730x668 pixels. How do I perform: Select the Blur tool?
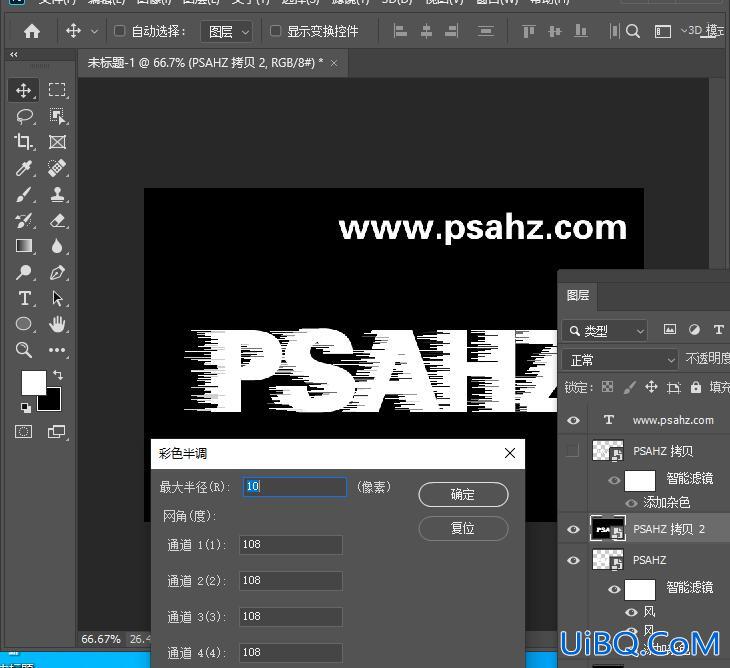pos(57,246)
